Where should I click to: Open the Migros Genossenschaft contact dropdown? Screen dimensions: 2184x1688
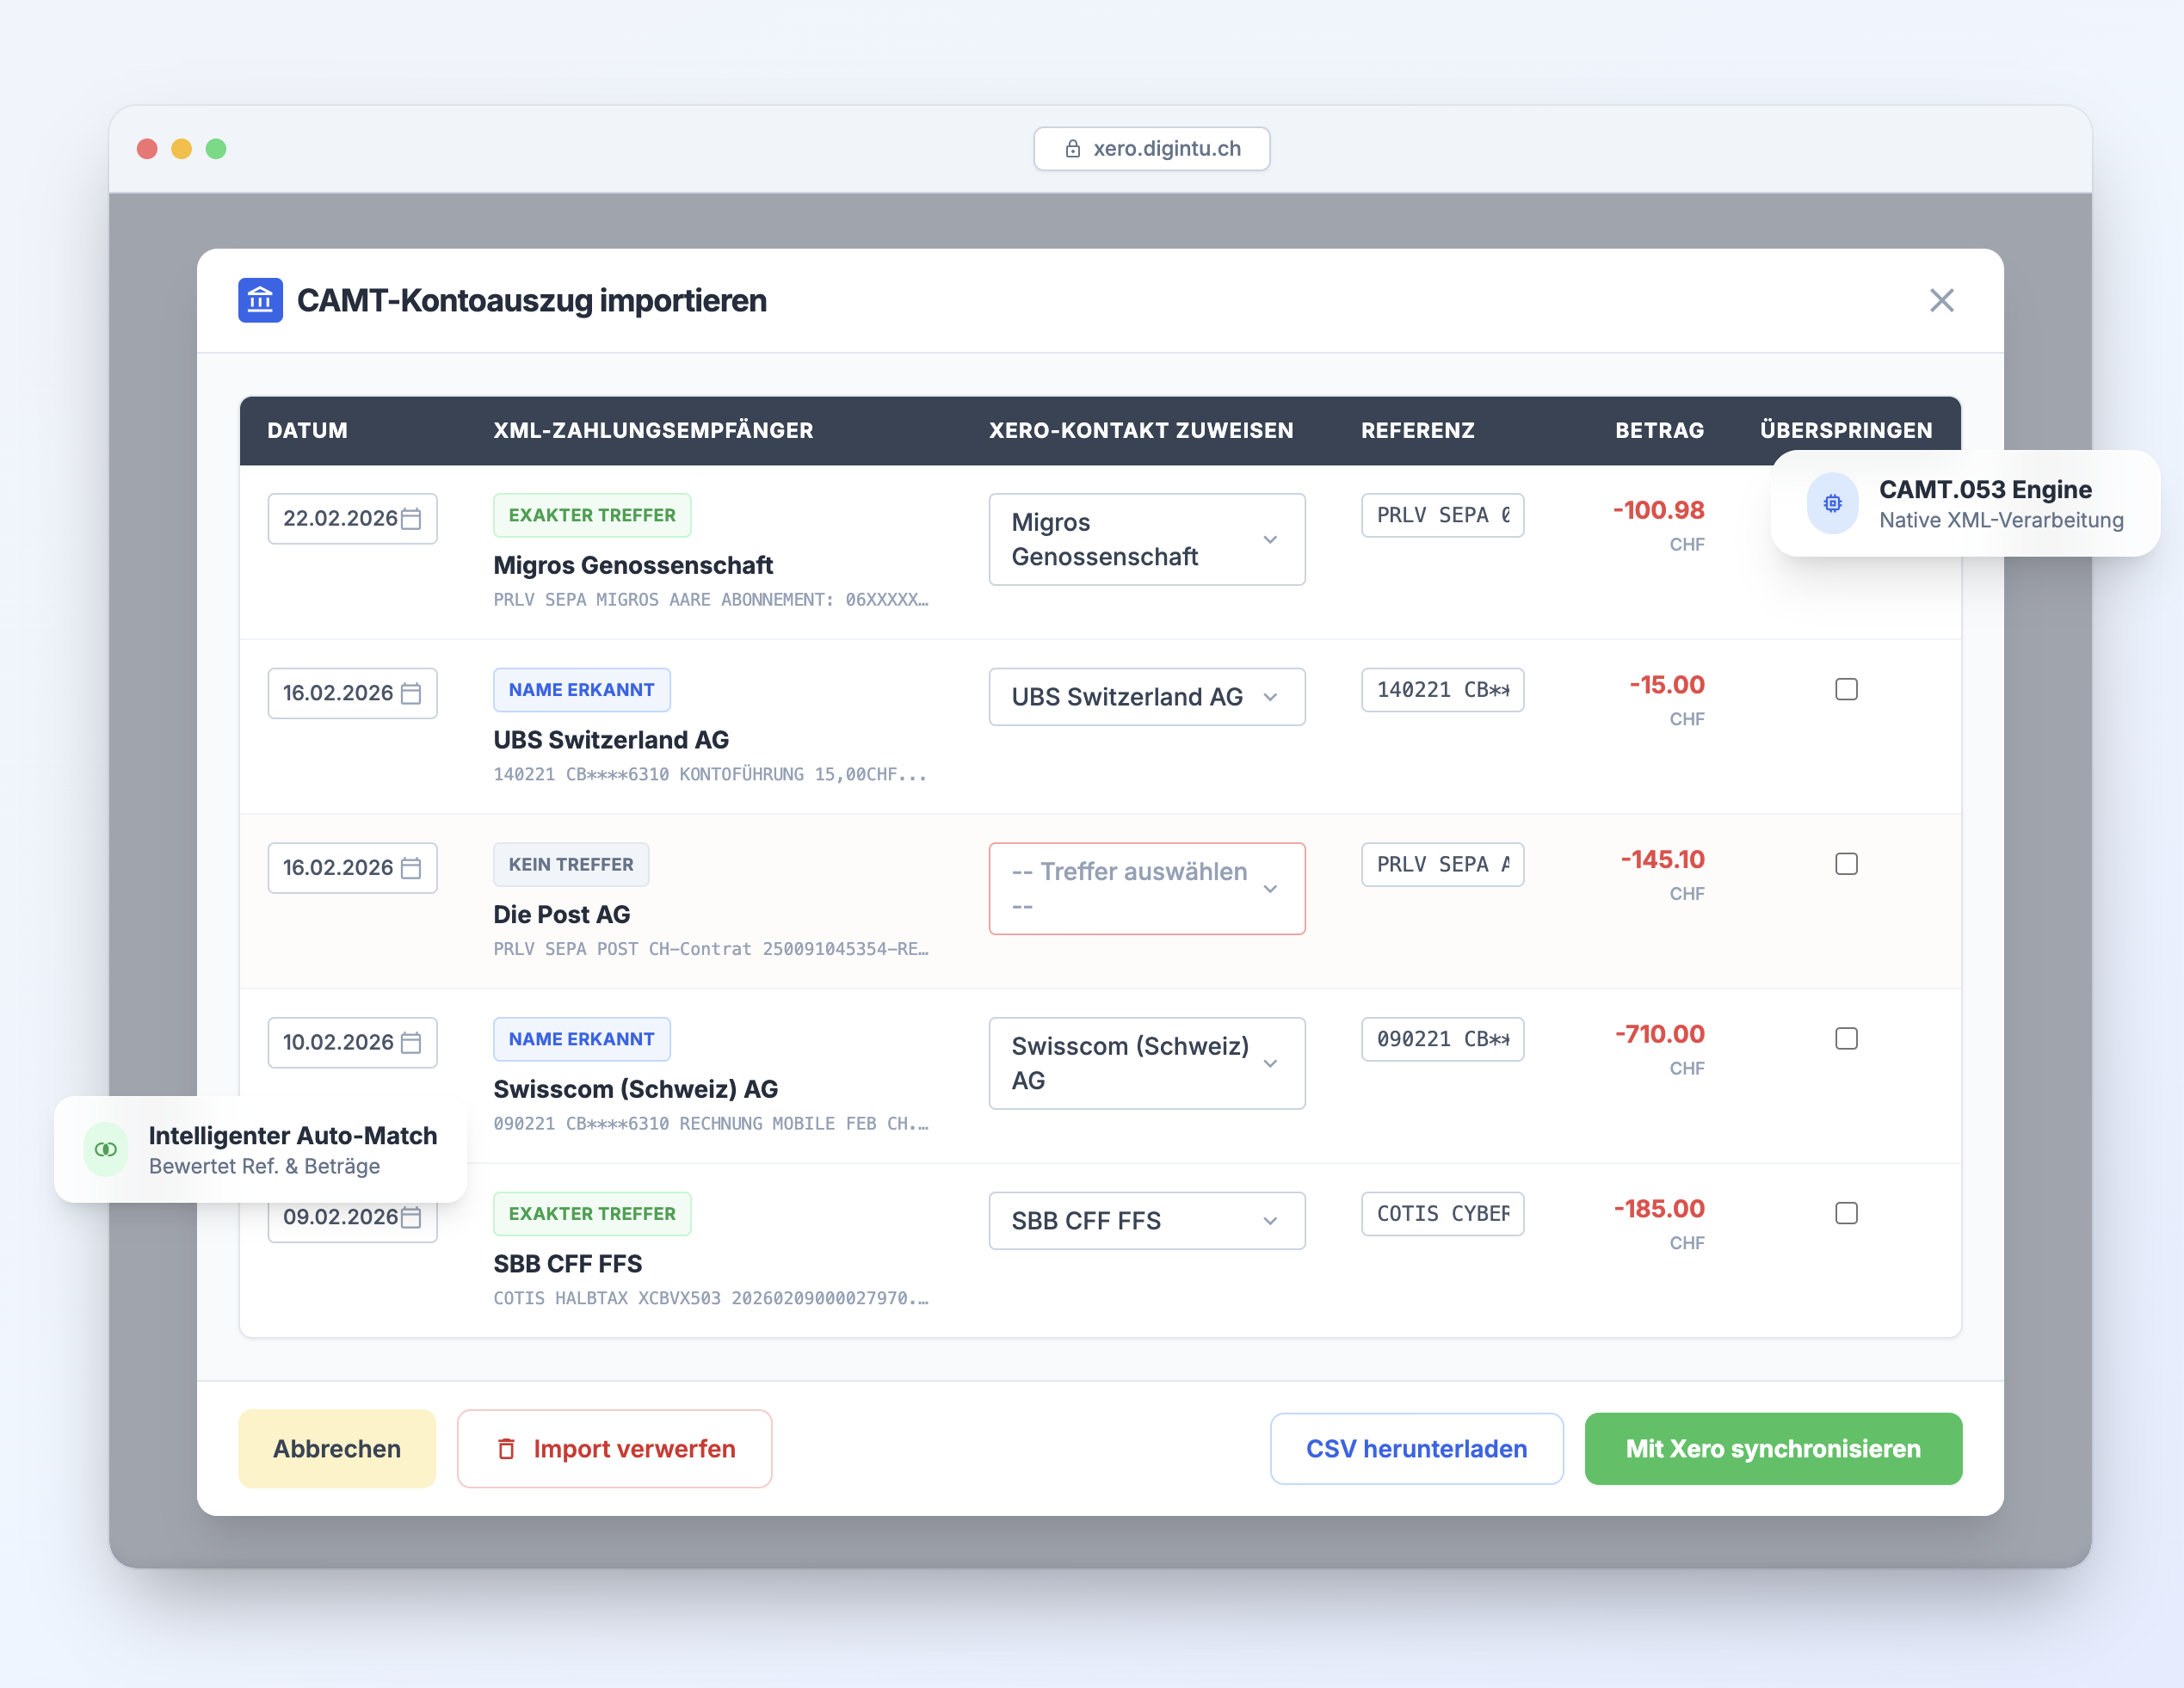pos(1147,539)
